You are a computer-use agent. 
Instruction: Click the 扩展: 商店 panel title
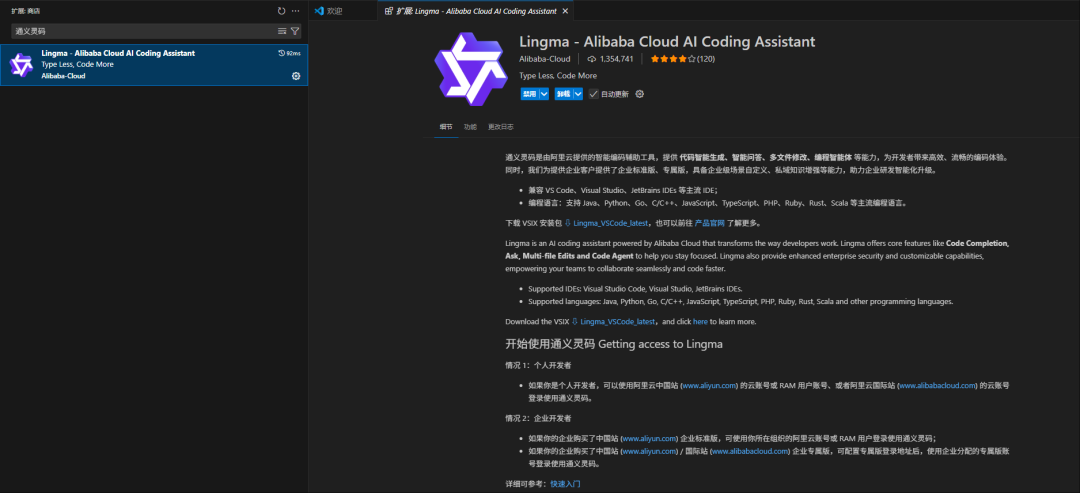click(25, 11)
